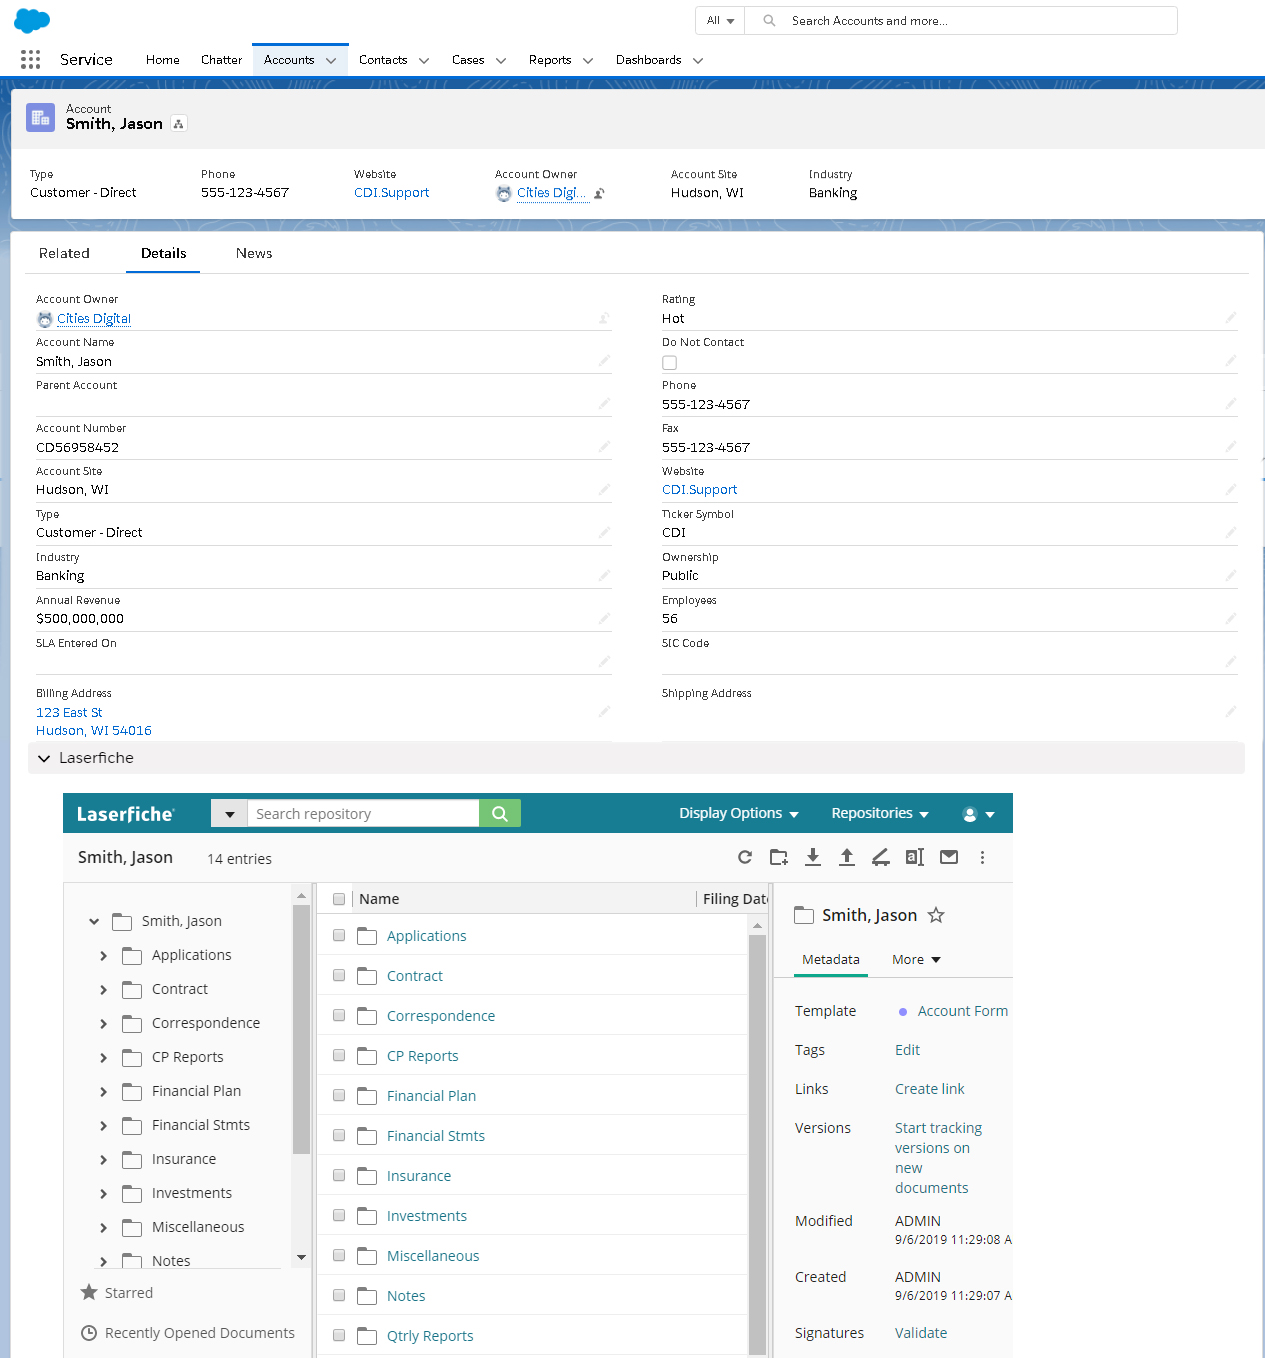Viewport: 1265px width, 1358px height.
Task: Open the Repositories dropdown
Action: coord(880,814)
